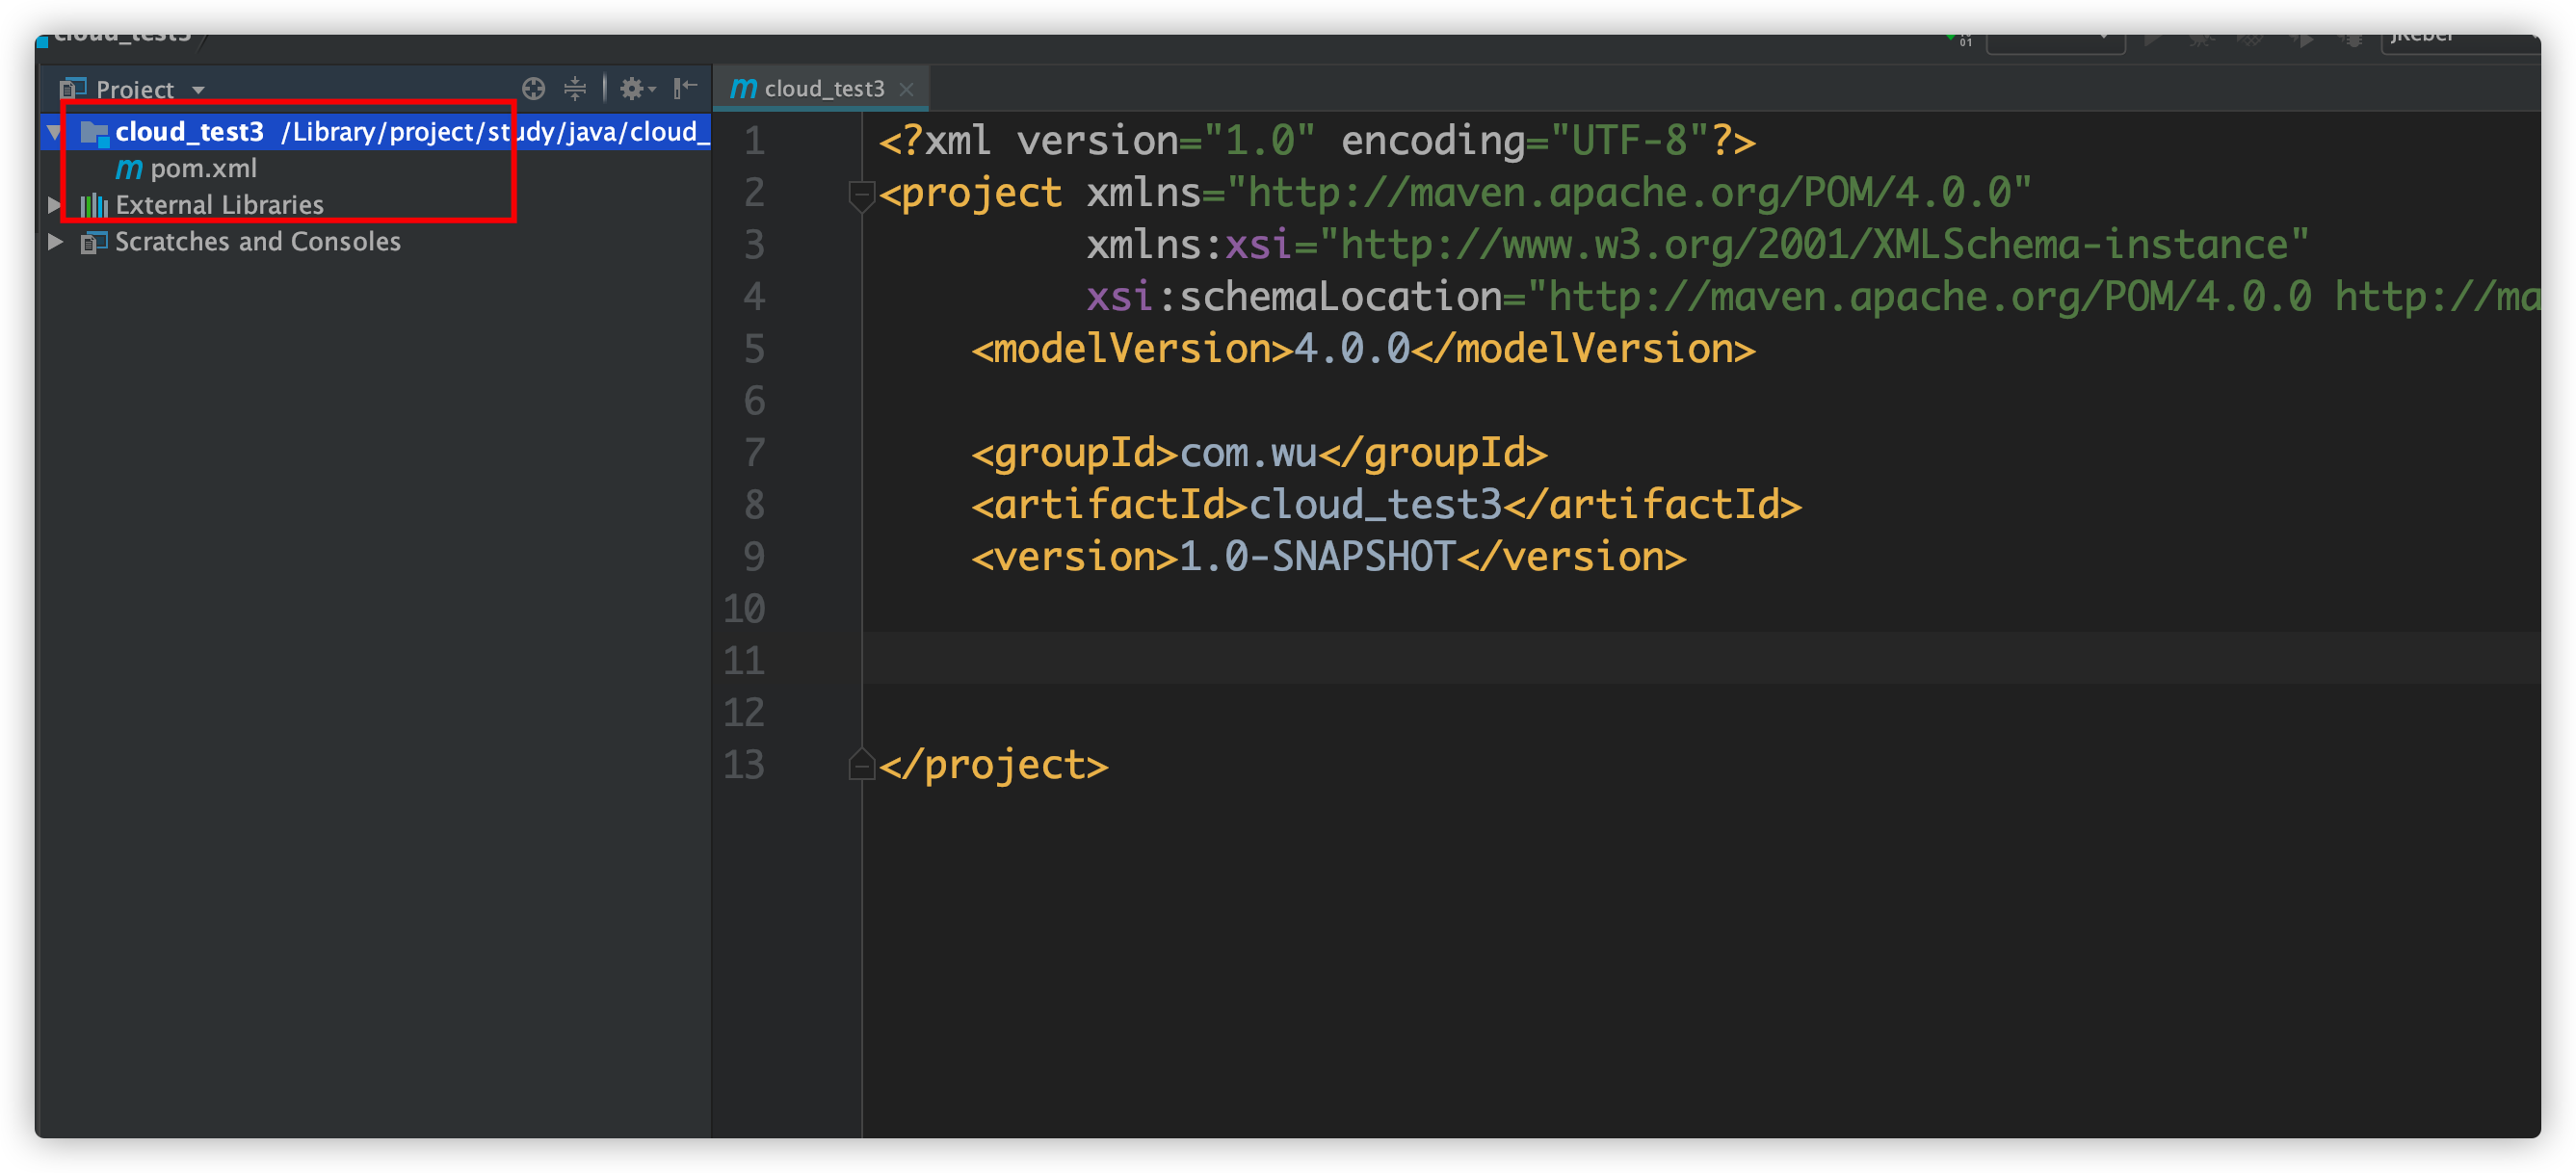2576x1173 pixels.
Task: Select Scratches and Consoles in the tree
Action: click(258, 242)
